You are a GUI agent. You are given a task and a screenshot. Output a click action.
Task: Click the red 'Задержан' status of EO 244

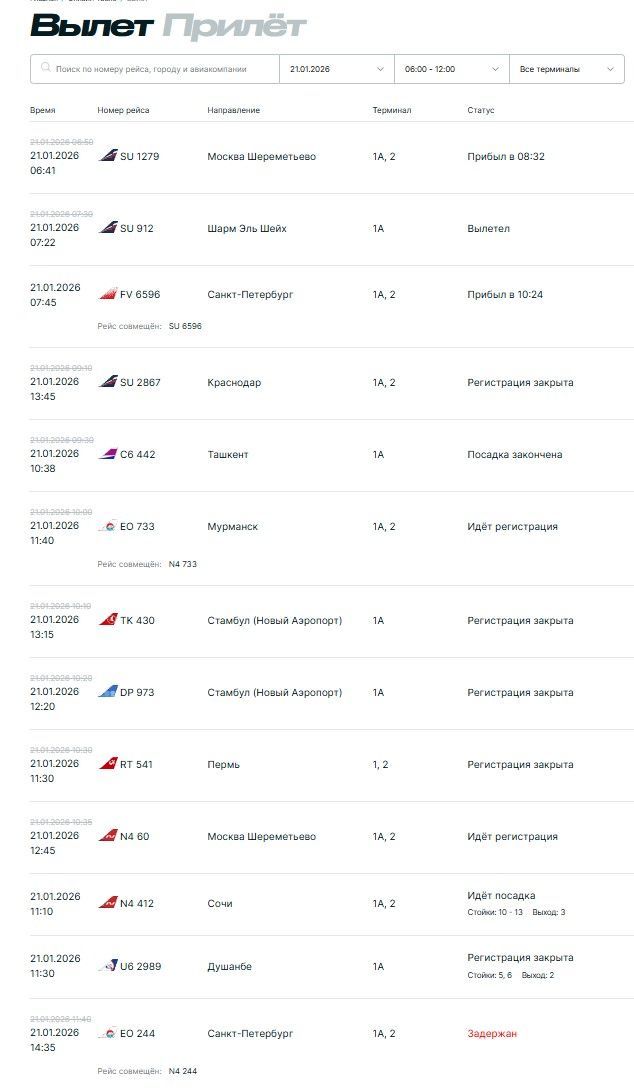[492, 1034]
